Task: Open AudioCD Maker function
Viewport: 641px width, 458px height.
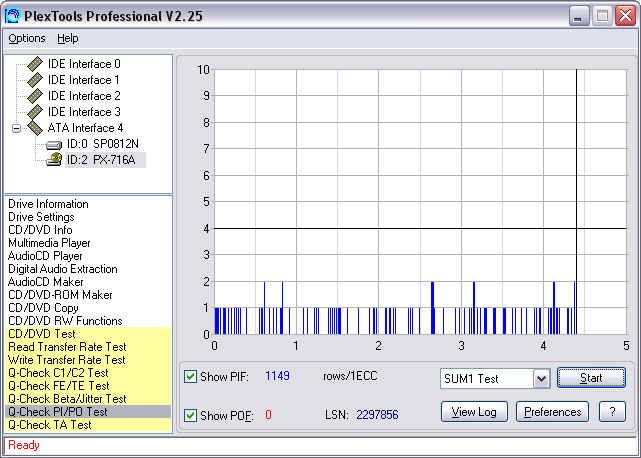Action: [45, 282]
